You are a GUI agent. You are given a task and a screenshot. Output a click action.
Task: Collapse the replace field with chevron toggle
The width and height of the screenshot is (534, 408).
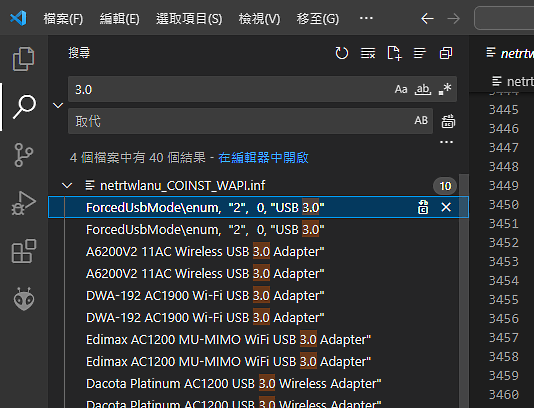(58, 105)
